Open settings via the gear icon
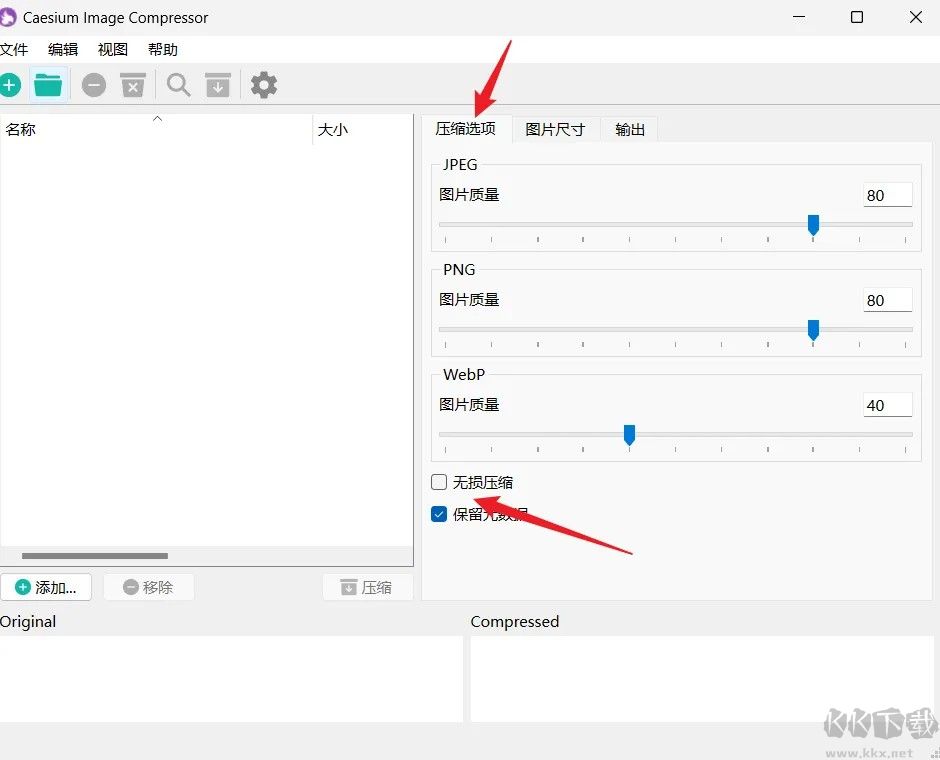Screen dimensions: 940x760 tap(263, 85)
